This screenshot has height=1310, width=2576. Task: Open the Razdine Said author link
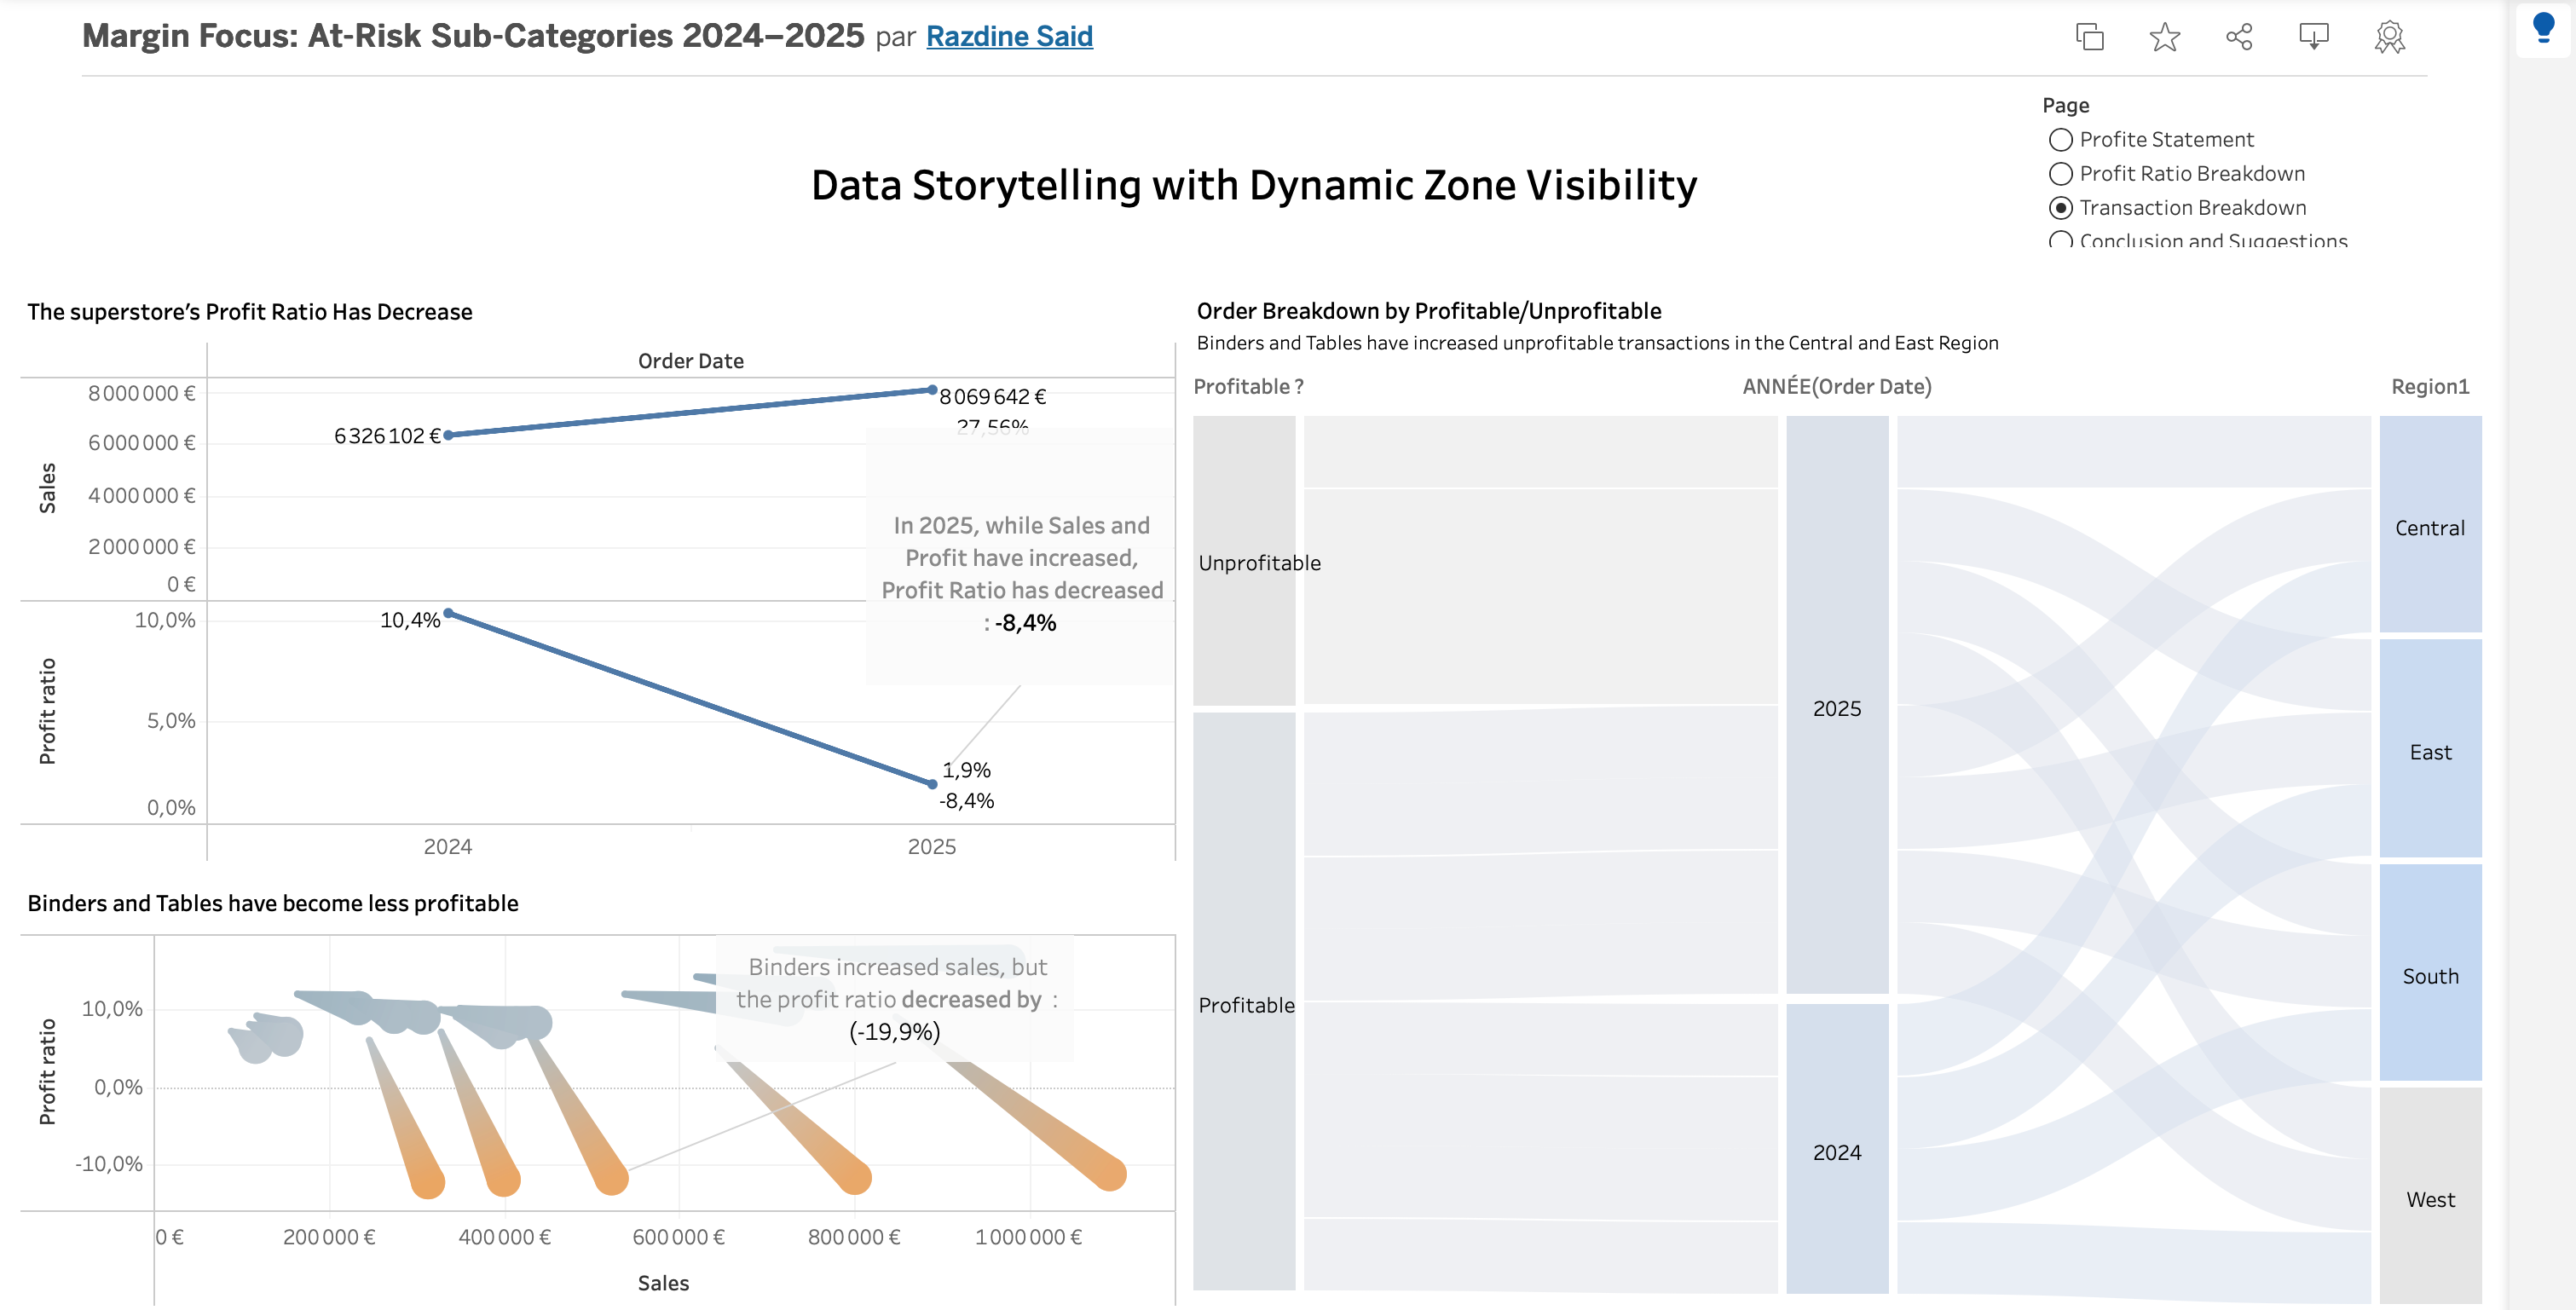pyautogui.click(x=1009, y=37)
